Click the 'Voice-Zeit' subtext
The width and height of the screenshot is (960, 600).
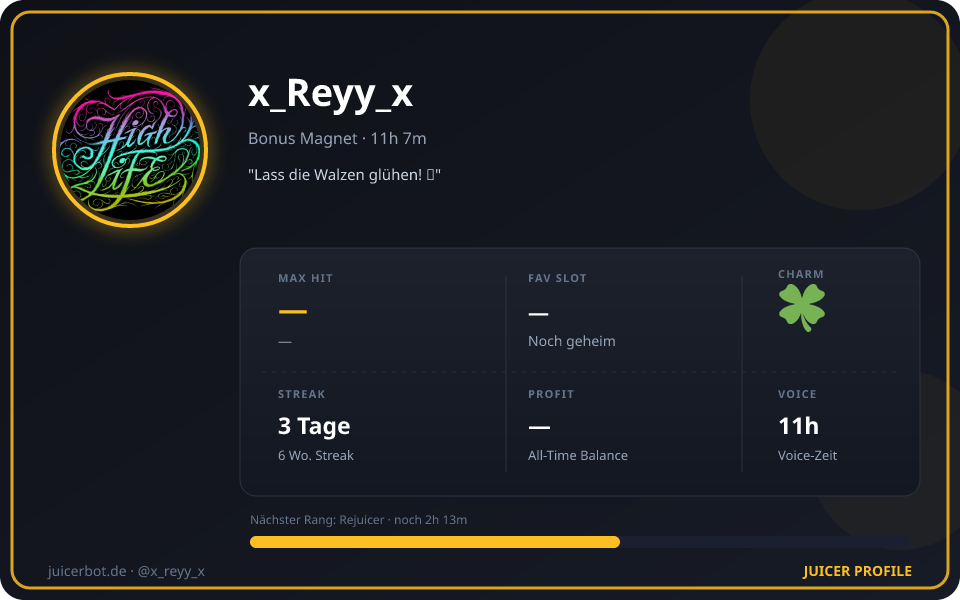pos(808,456)
